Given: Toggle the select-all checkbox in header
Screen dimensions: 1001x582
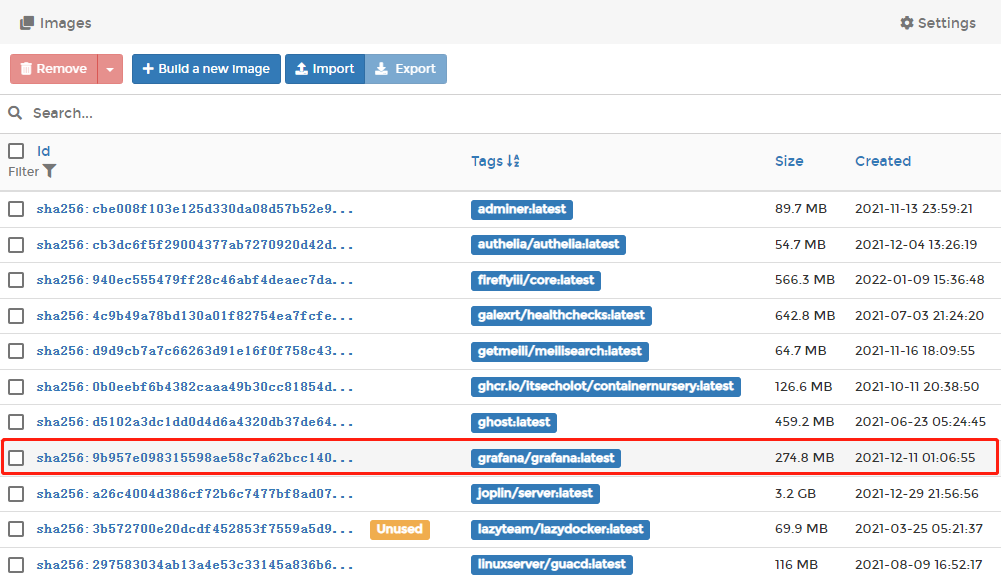Looking at the screenshot, I should click(x=16, y=151).
